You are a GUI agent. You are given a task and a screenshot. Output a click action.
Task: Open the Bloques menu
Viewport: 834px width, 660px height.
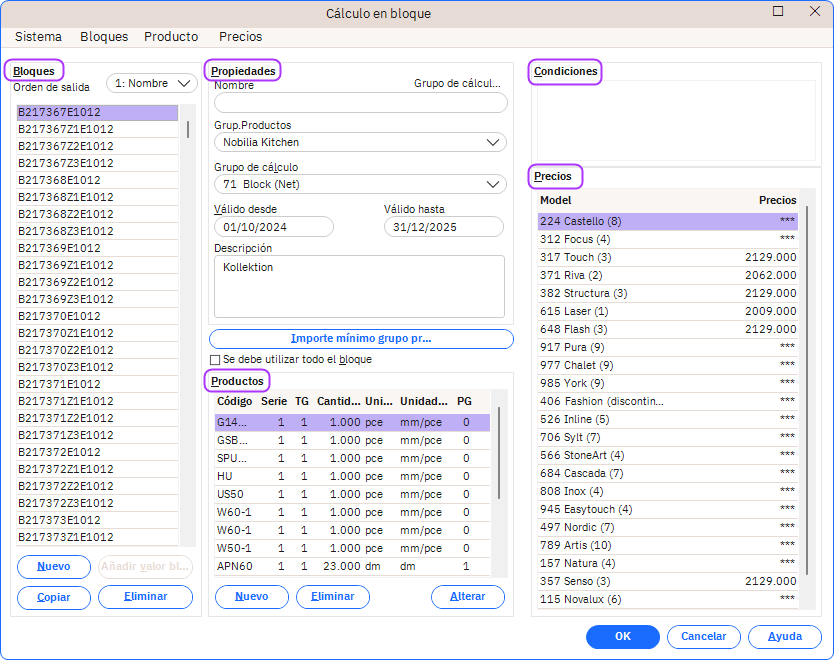(104, 36)
